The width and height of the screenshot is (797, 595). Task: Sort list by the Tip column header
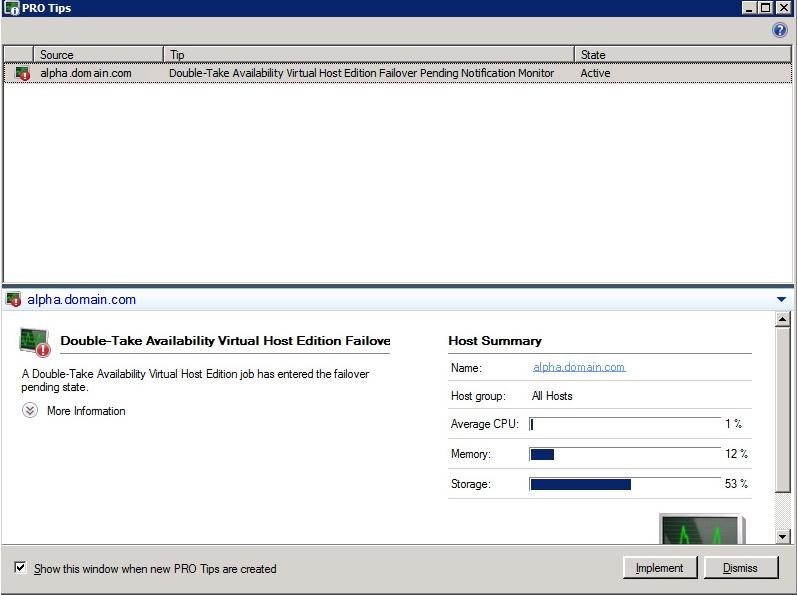click(x=368, y=55)
